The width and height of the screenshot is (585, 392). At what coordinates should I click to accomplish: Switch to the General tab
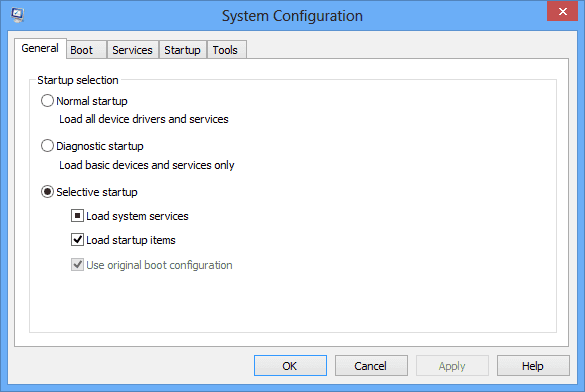40,48
